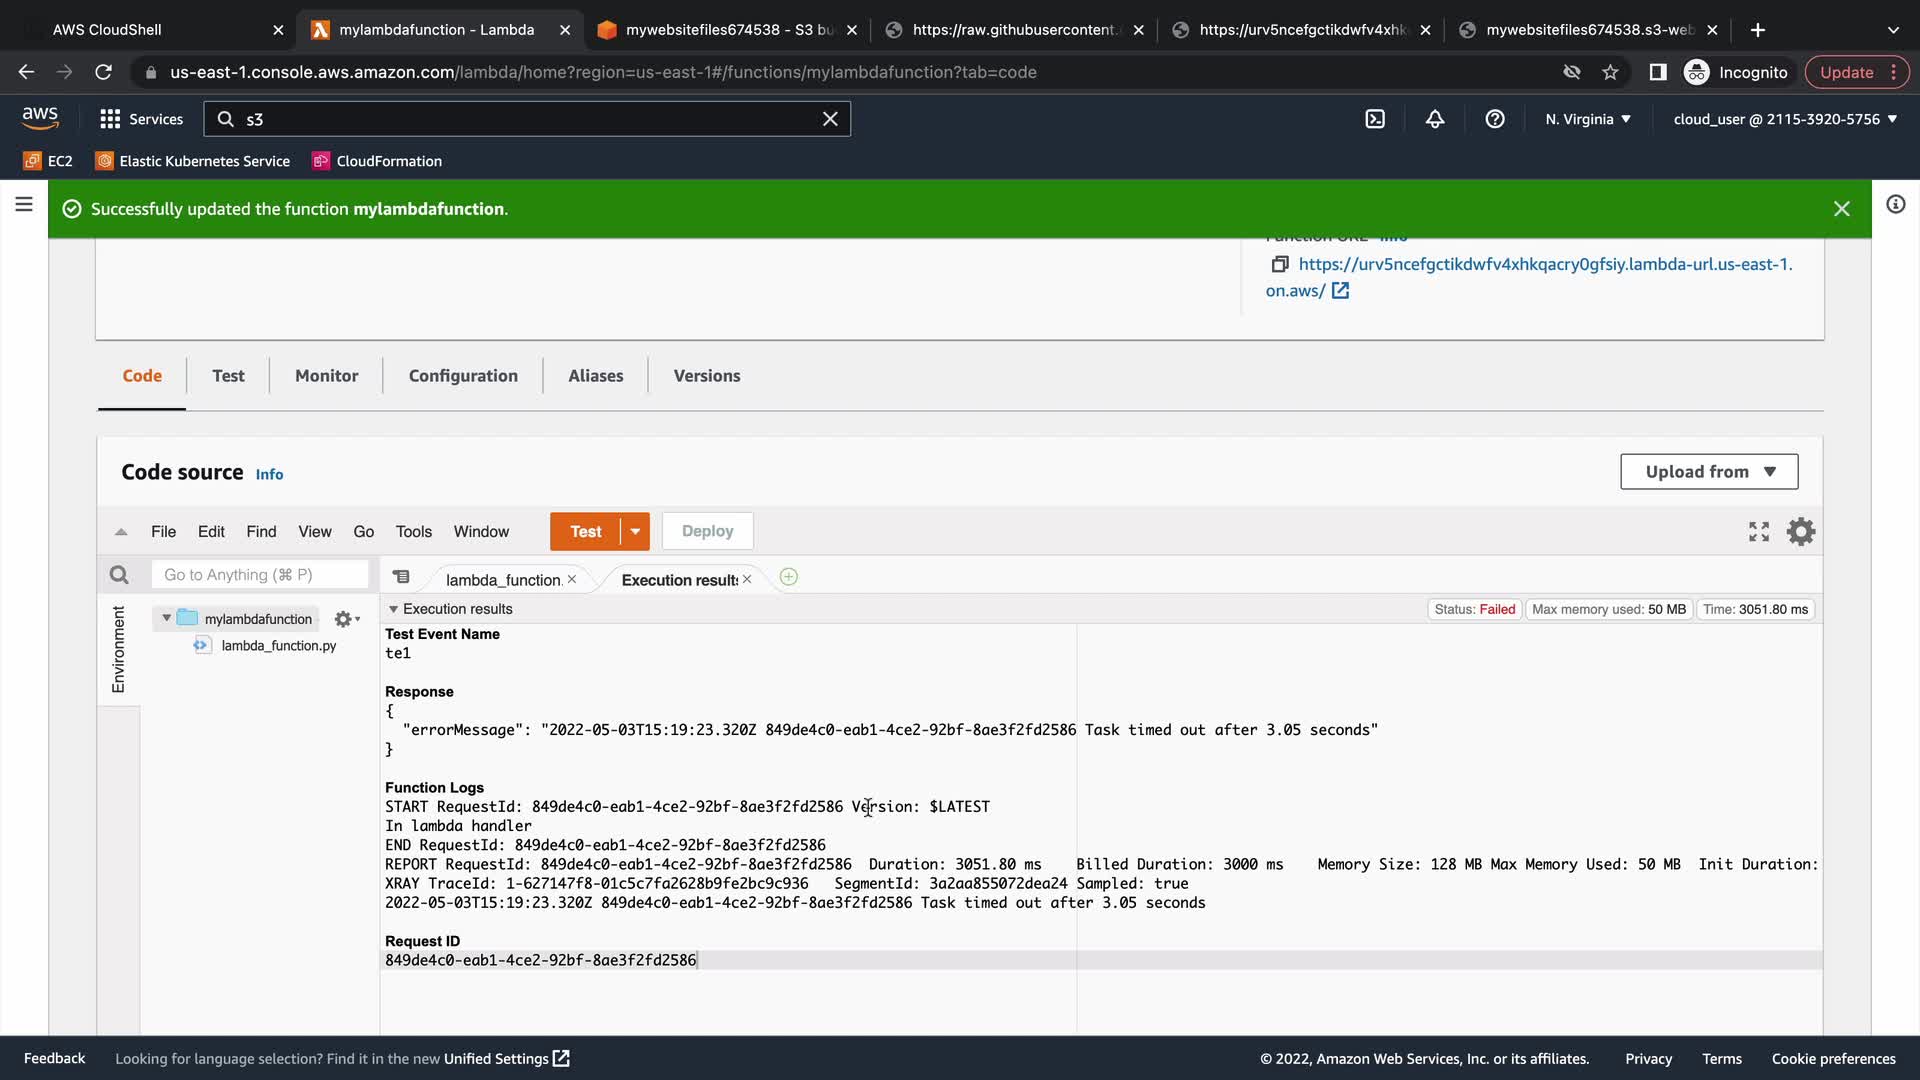Expand the Upload from dropdown
The image size is (1920, 1080).
click(1709, 472)
